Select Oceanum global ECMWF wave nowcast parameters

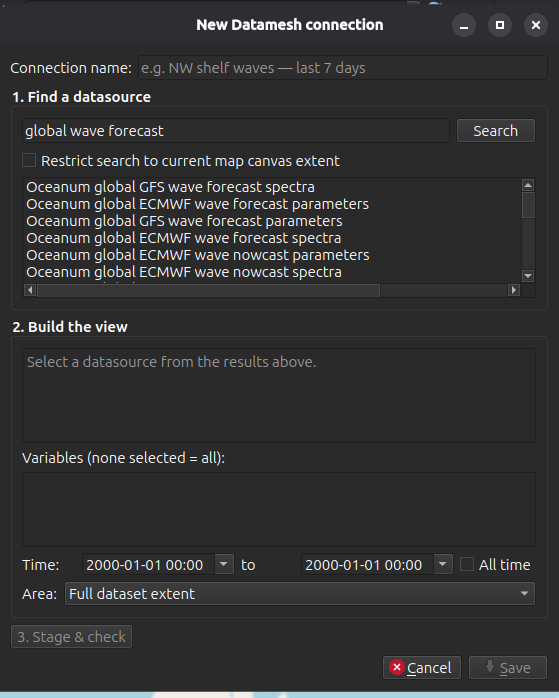coord(198,255)
